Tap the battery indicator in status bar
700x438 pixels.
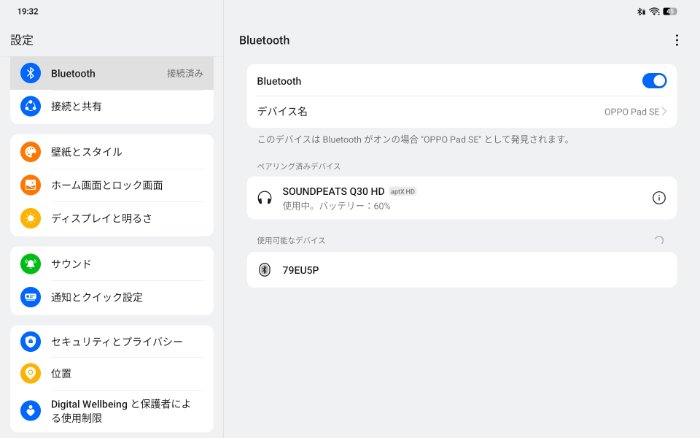tap(669, 11)
